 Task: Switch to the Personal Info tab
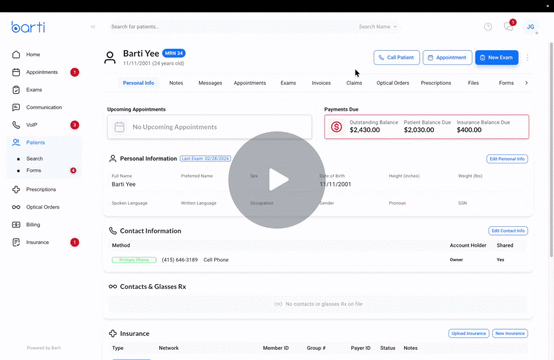point(138,83)
